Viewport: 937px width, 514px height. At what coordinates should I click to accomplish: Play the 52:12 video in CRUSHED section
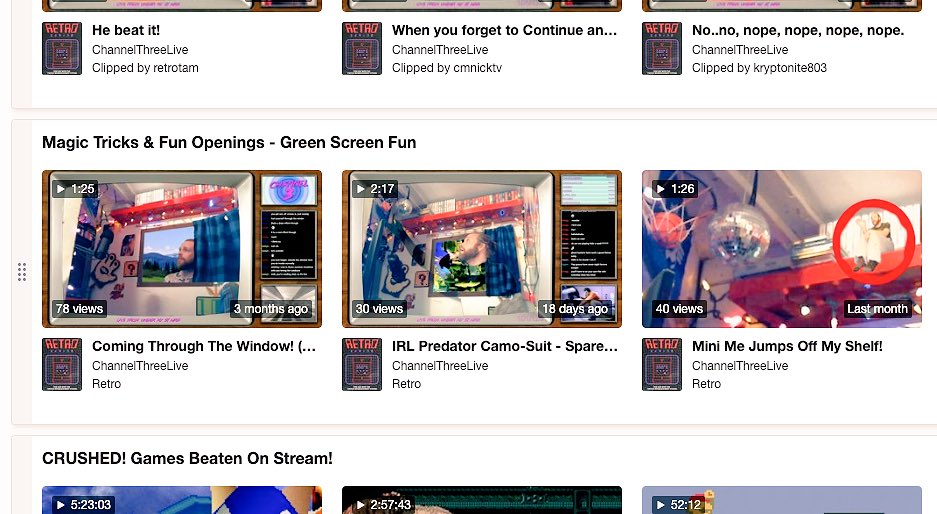pyautogui.click(x=782, y=500)
